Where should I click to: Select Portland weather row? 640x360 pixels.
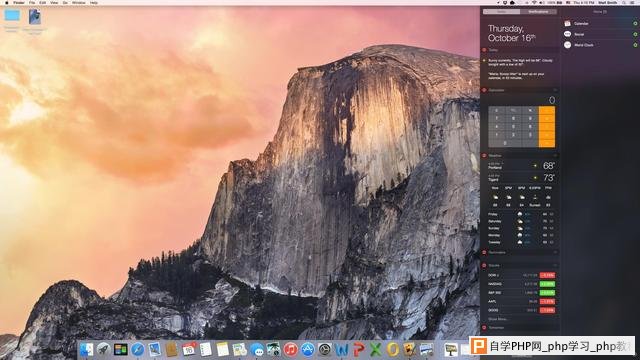(521, 166)
